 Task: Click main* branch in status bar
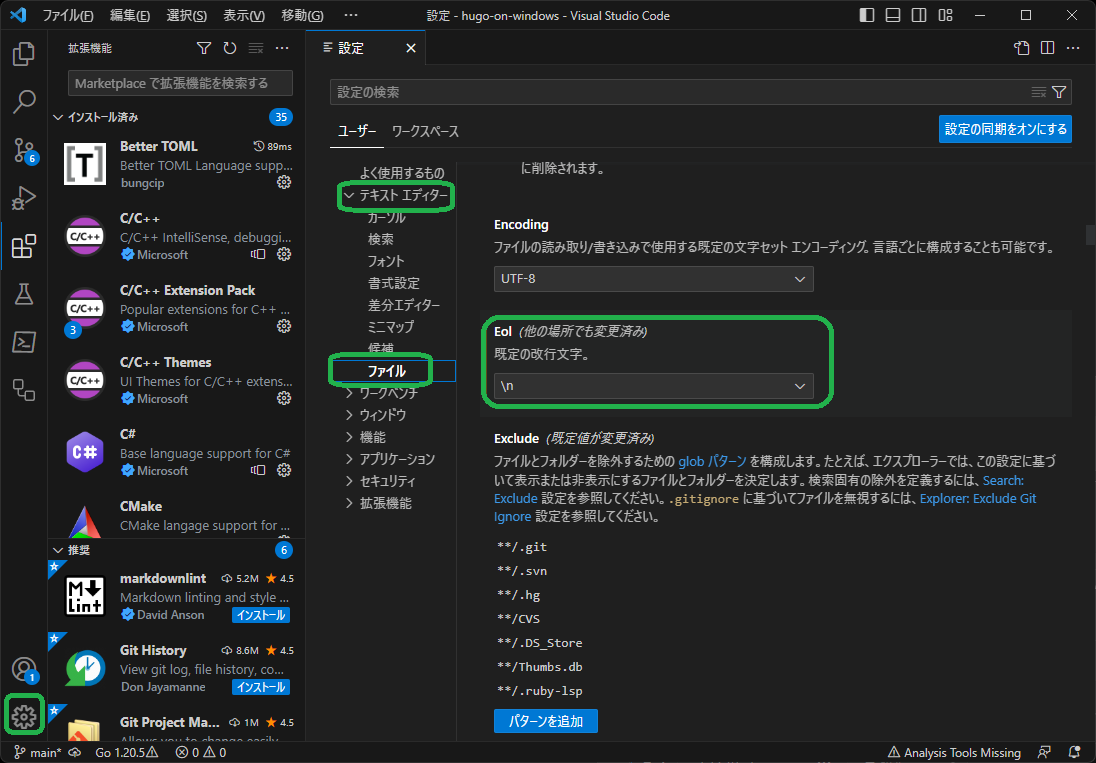39,753
